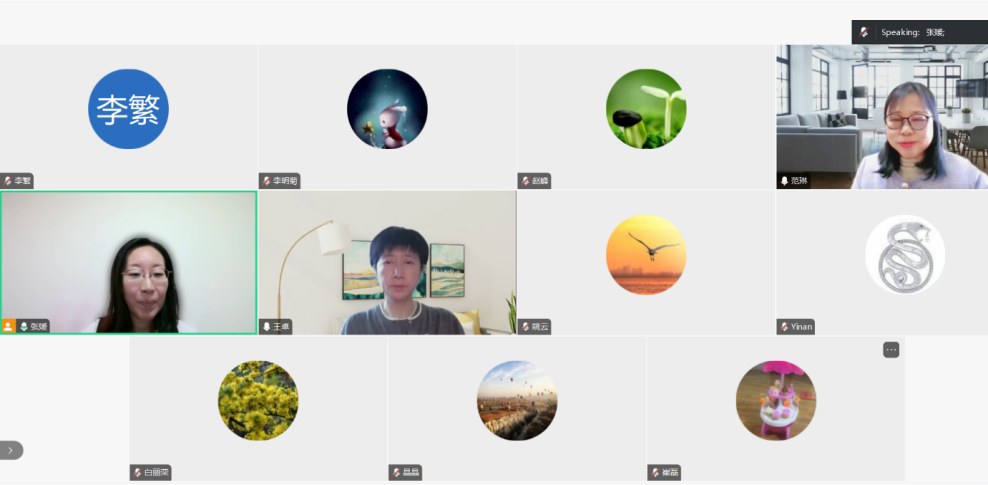The width and height of the screenshot is (988, 485).
Task: Click muted mic icon on Yinan label
Action: (784, 327)
